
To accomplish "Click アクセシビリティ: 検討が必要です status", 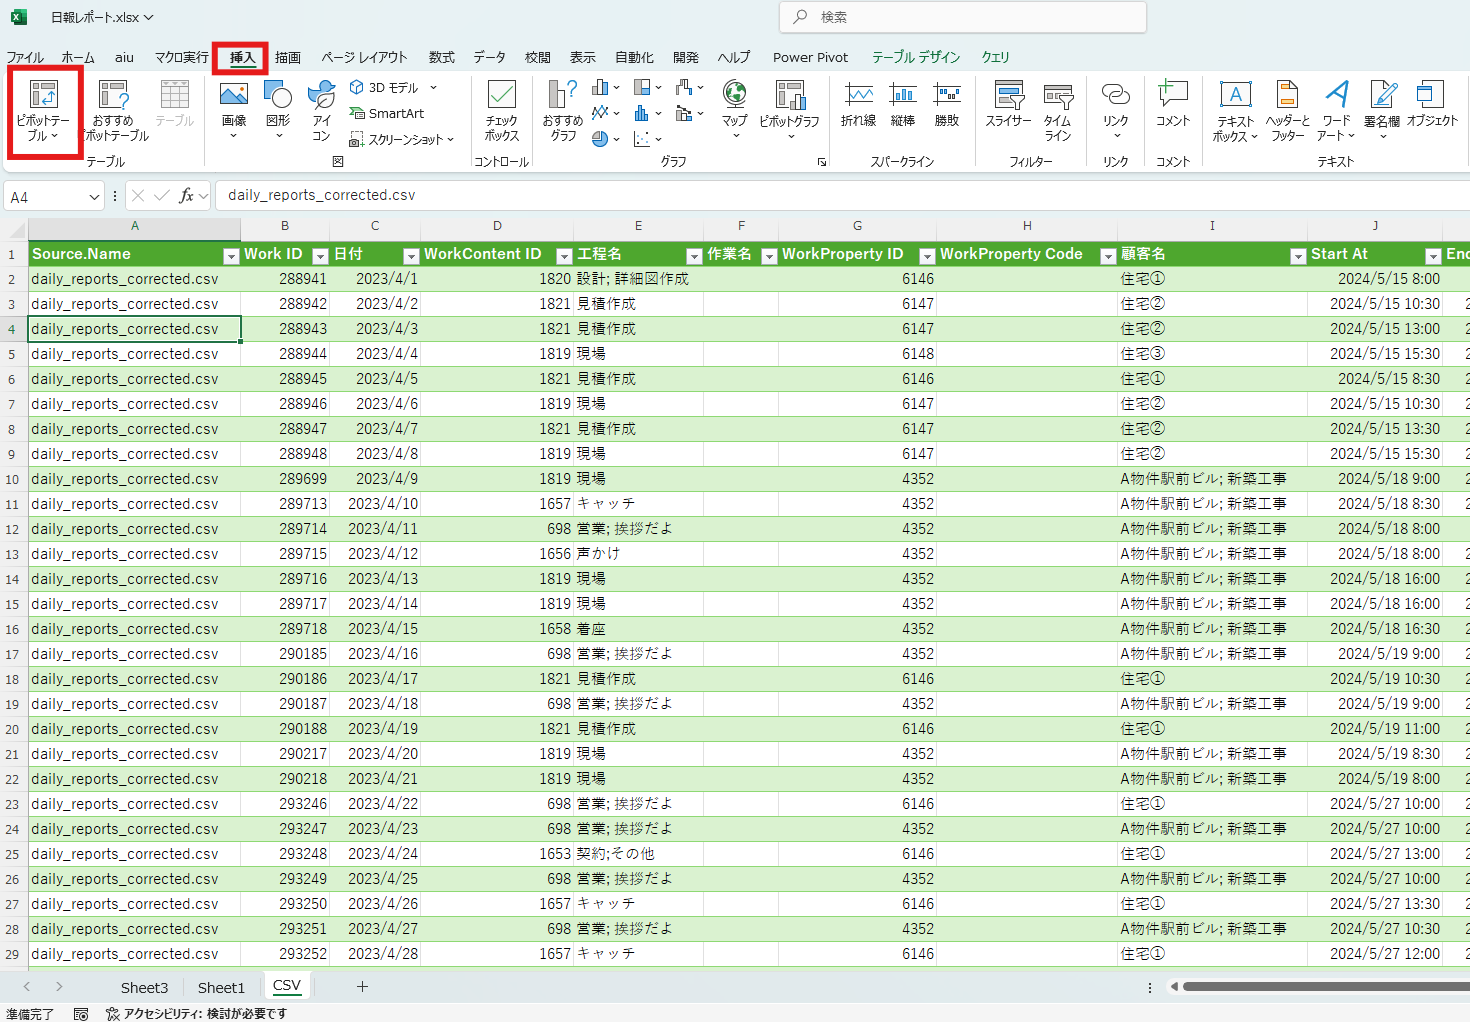I will tap(196, 1013).
